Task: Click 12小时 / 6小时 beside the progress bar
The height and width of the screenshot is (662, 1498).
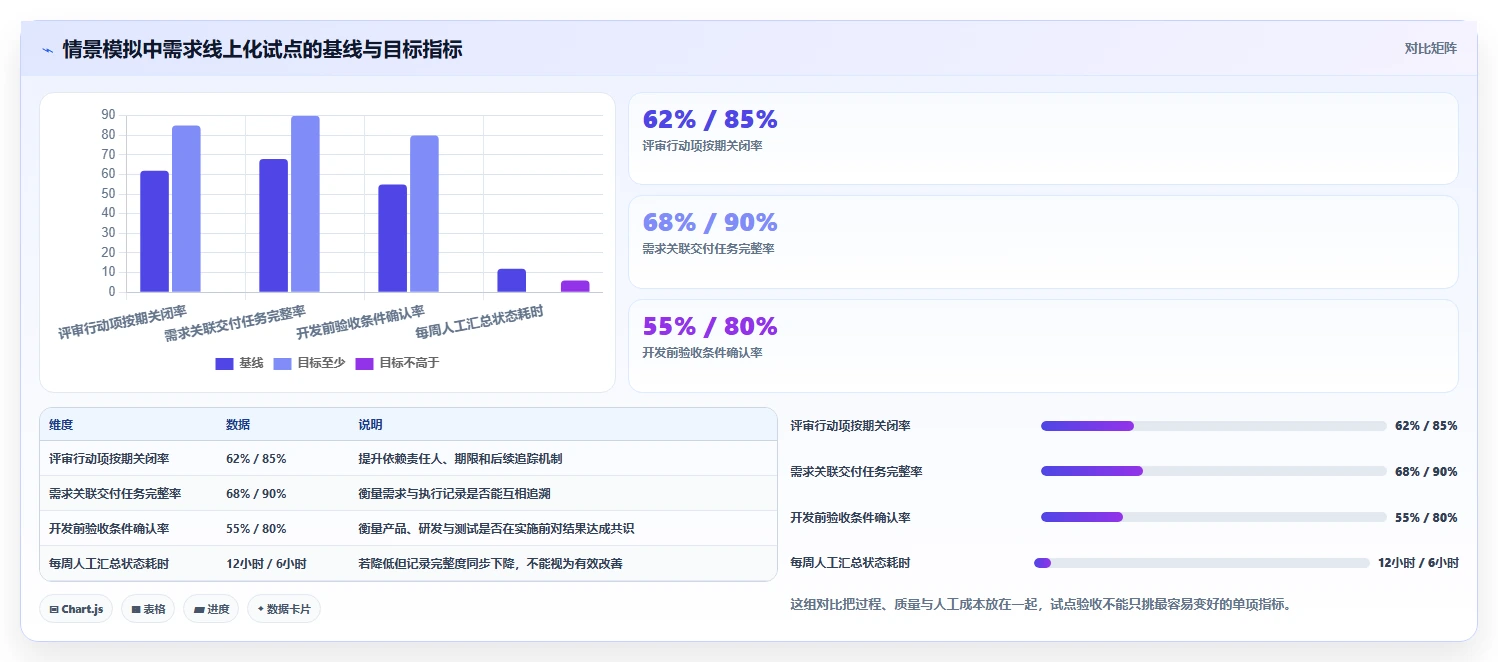Action: [x=1418, y=563]
